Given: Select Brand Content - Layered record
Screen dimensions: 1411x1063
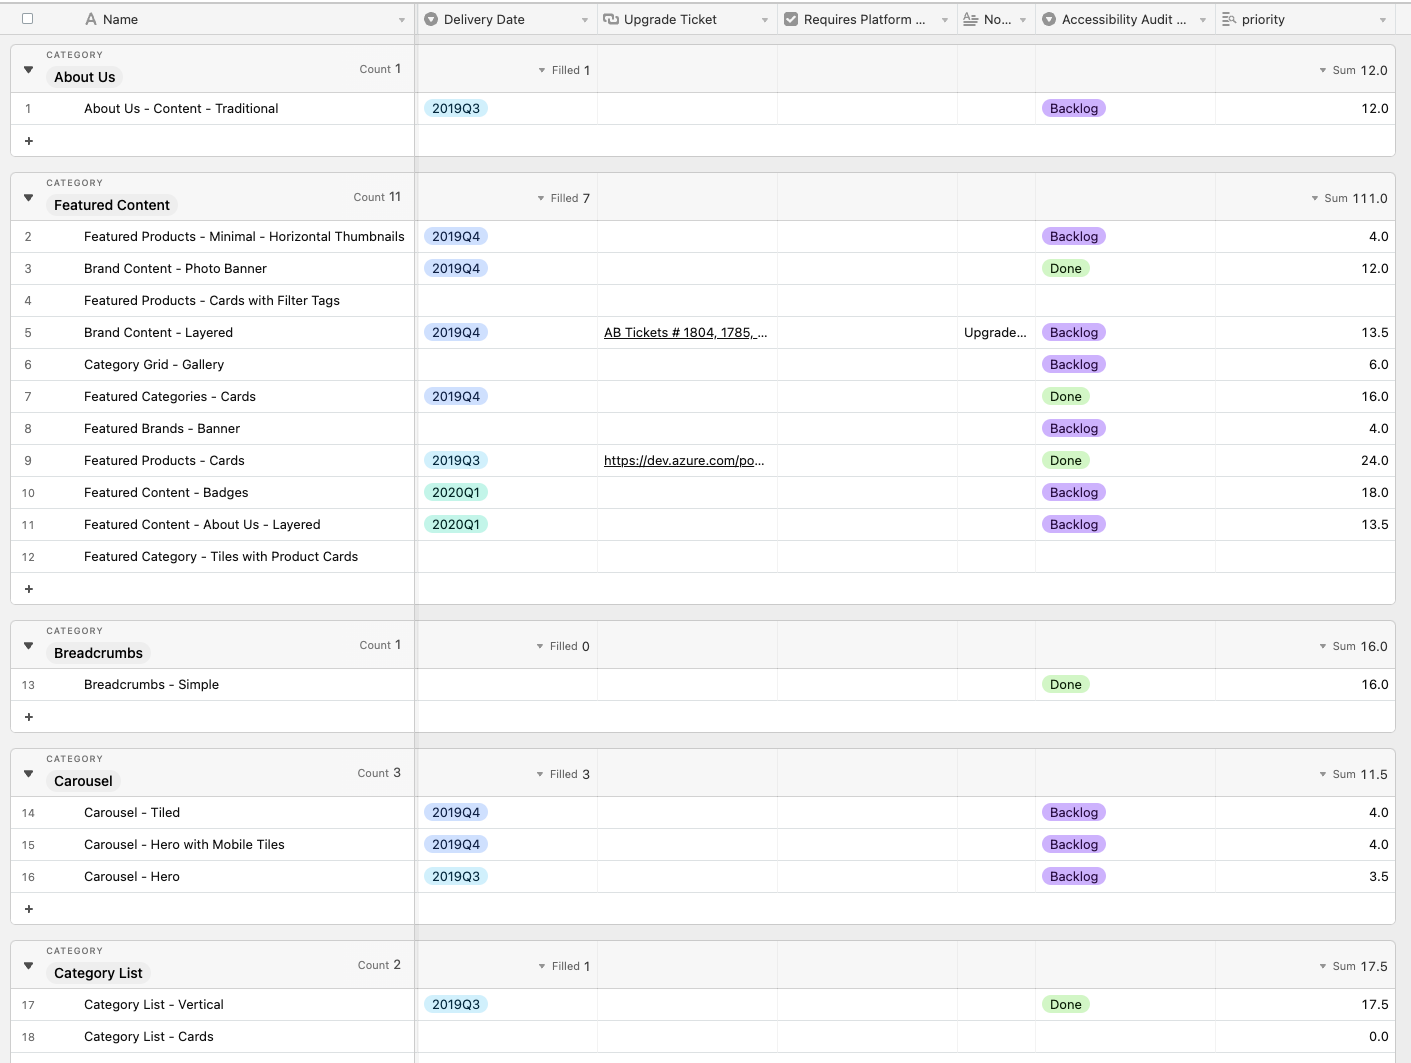Looking at the screenshot, I should pyautogui.click(x=158, y=333).
